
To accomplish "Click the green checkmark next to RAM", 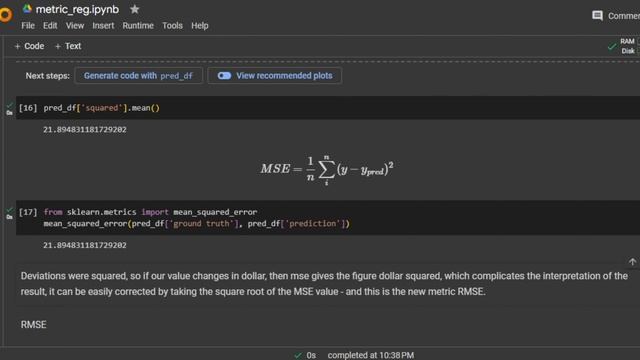I will pos(611,46).
